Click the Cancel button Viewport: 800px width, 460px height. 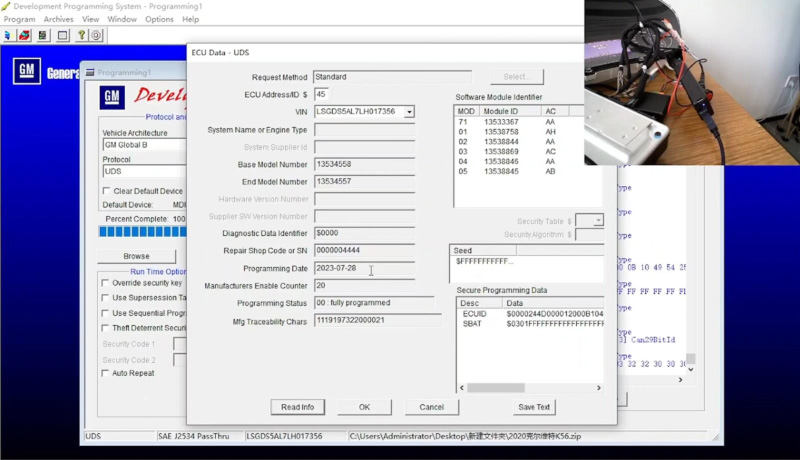tap(432, 407)
